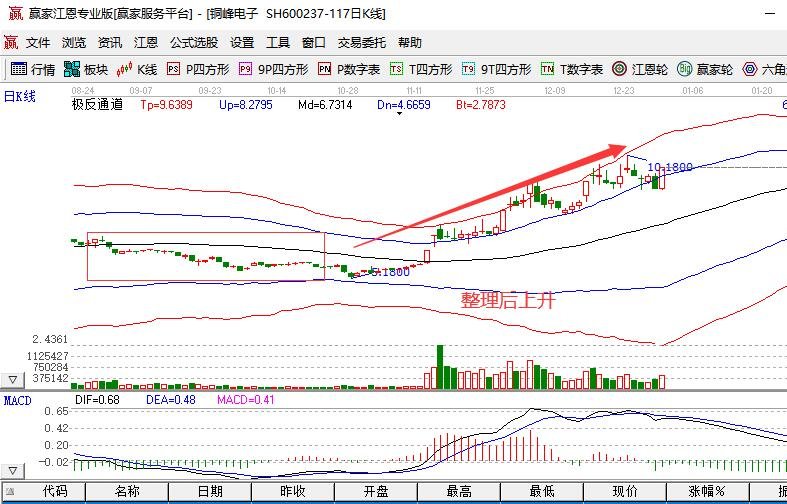Open the 文件 menu
The image size is (787, 504).
38,43
